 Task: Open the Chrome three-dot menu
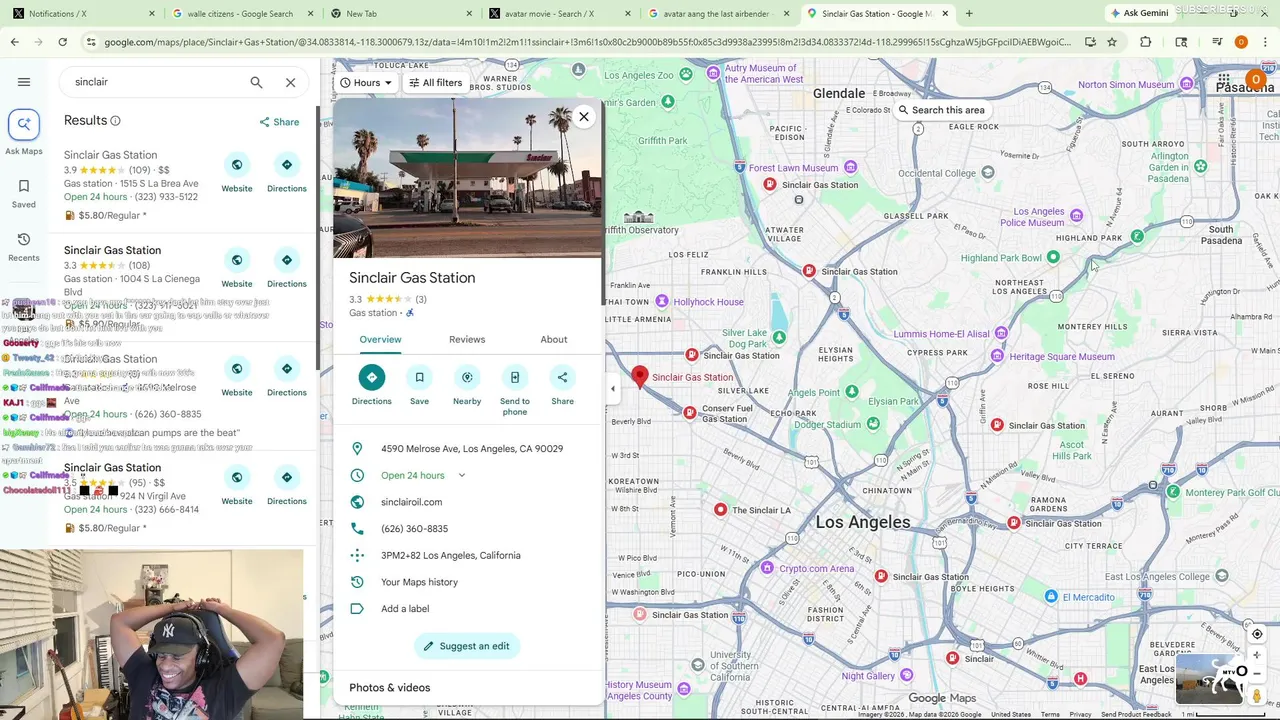(1265, 42)
